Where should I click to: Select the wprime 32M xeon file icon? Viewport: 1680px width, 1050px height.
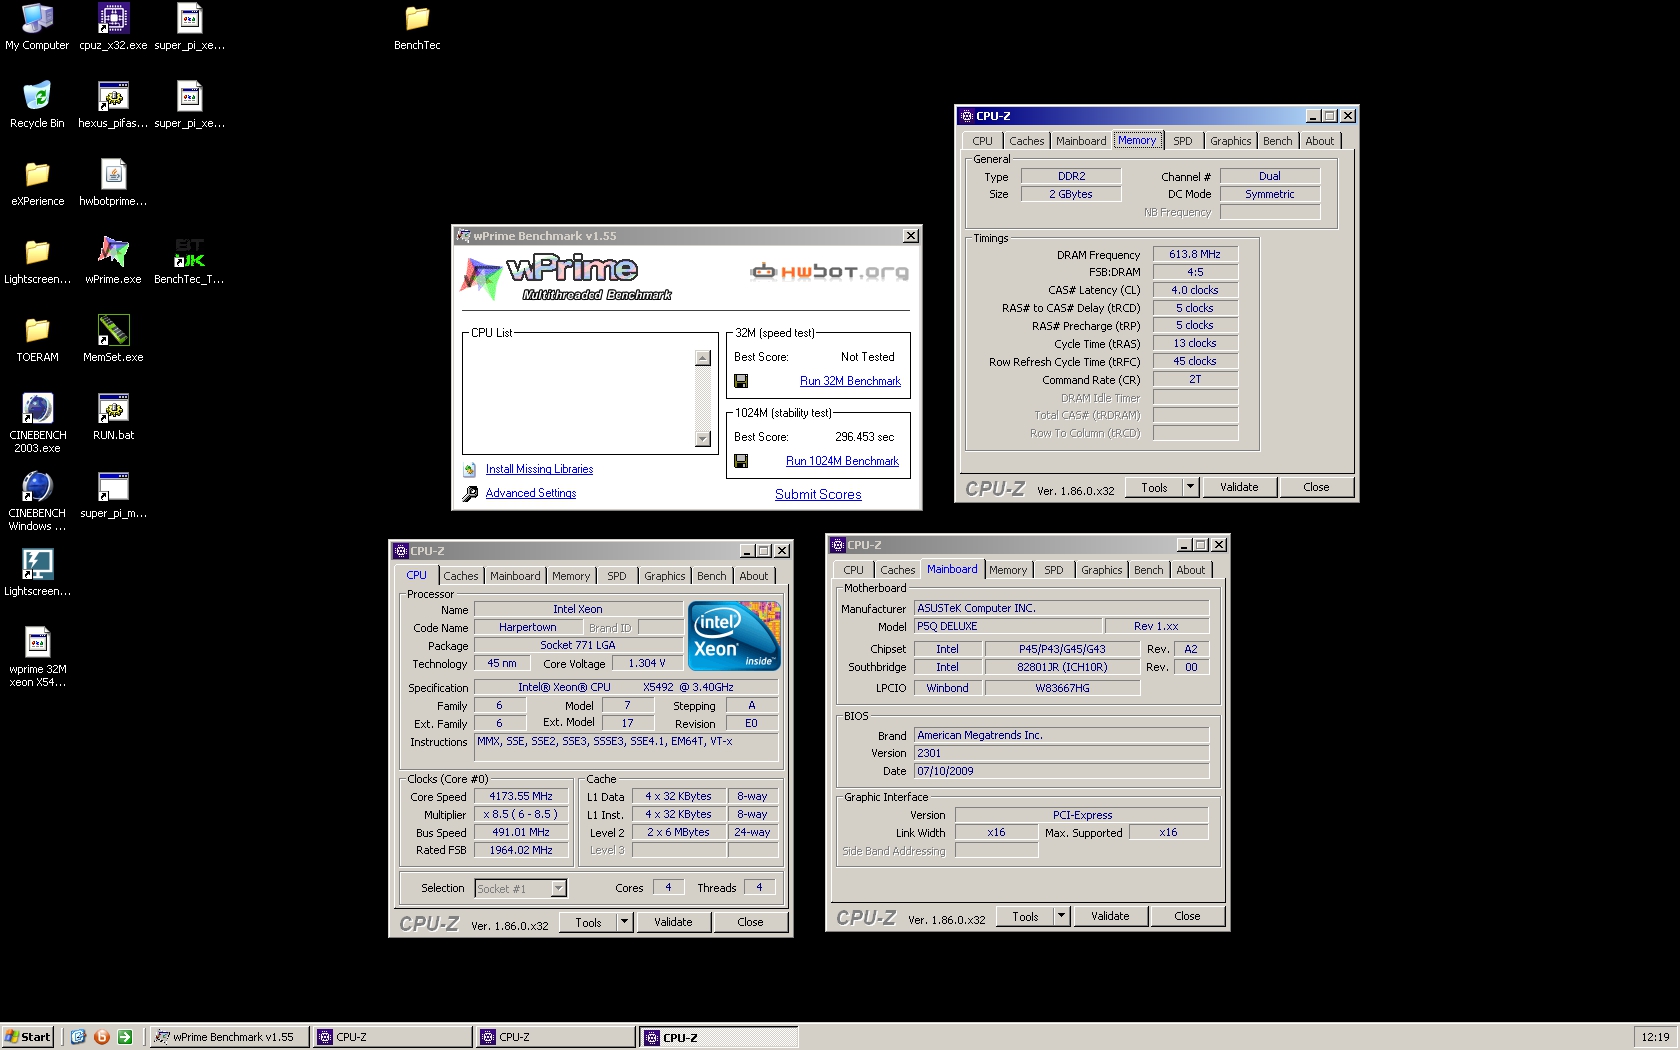(x=37, y=657)
